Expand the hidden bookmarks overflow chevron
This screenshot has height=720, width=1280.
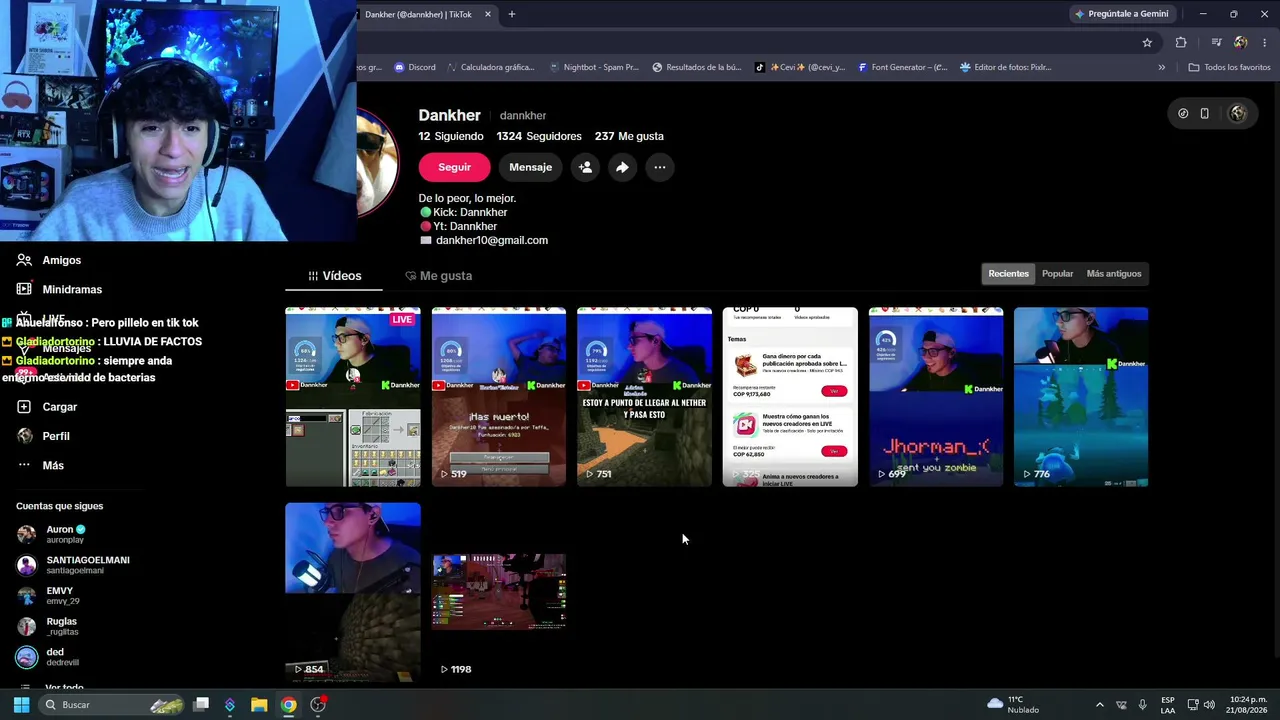point(1161,67)
